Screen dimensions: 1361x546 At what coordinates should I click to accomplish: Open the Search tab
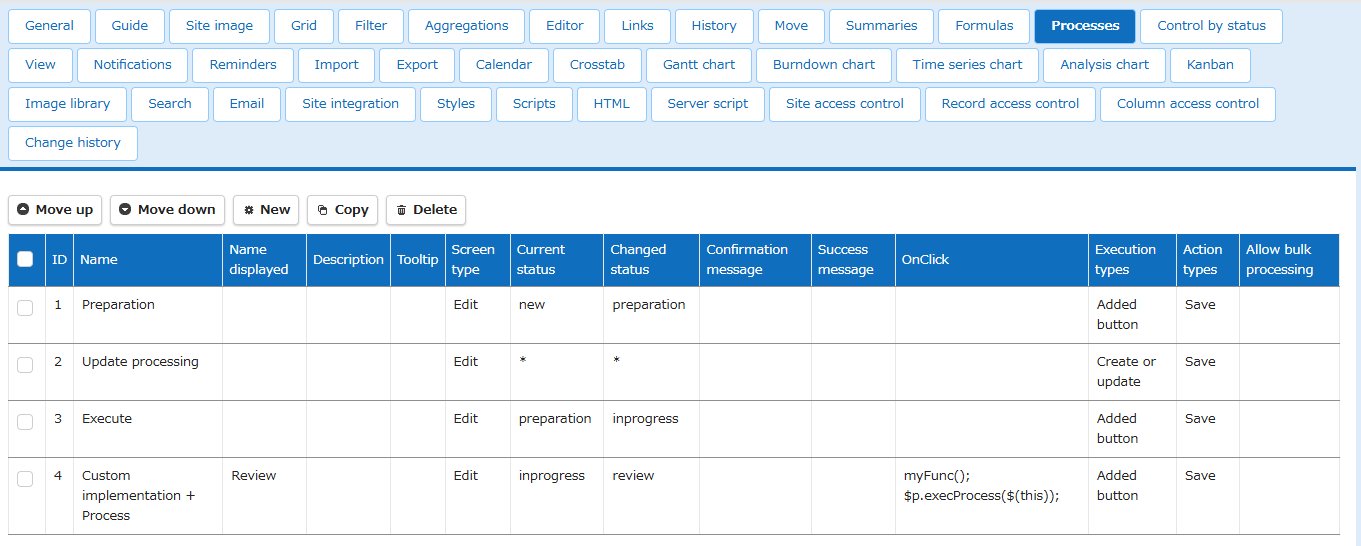(170, 104)
